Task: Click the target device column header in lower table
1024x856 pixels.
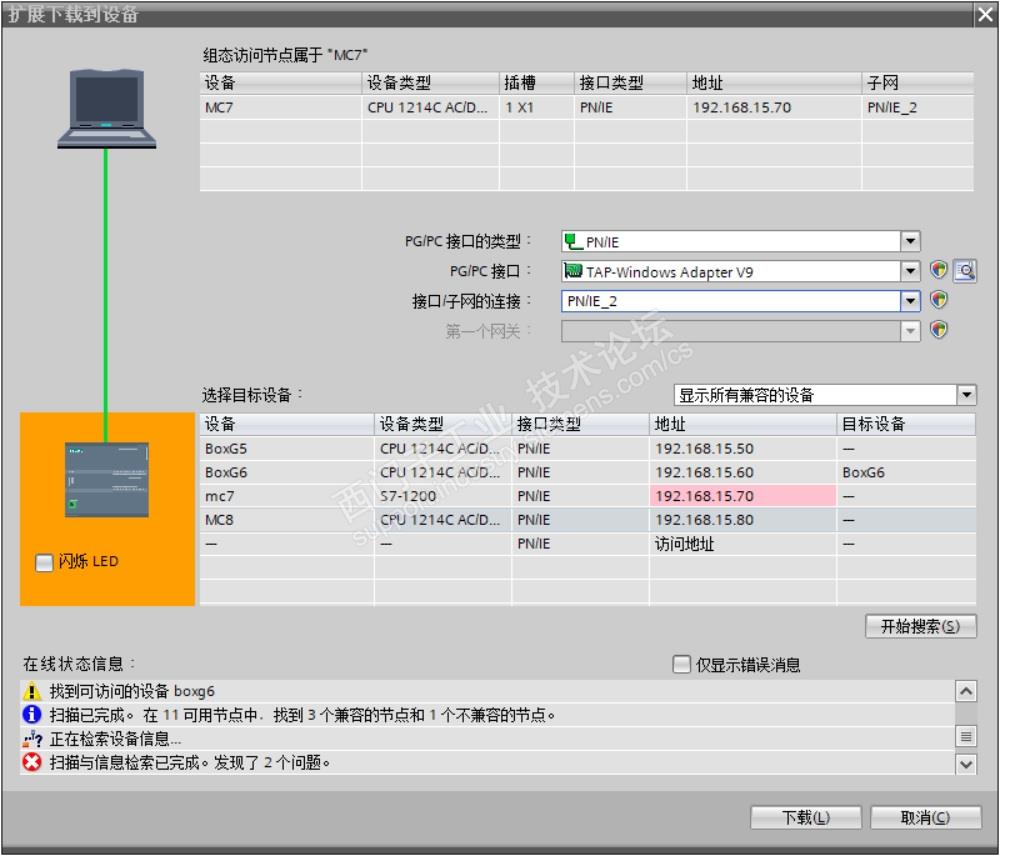Action: coord(906,424)
